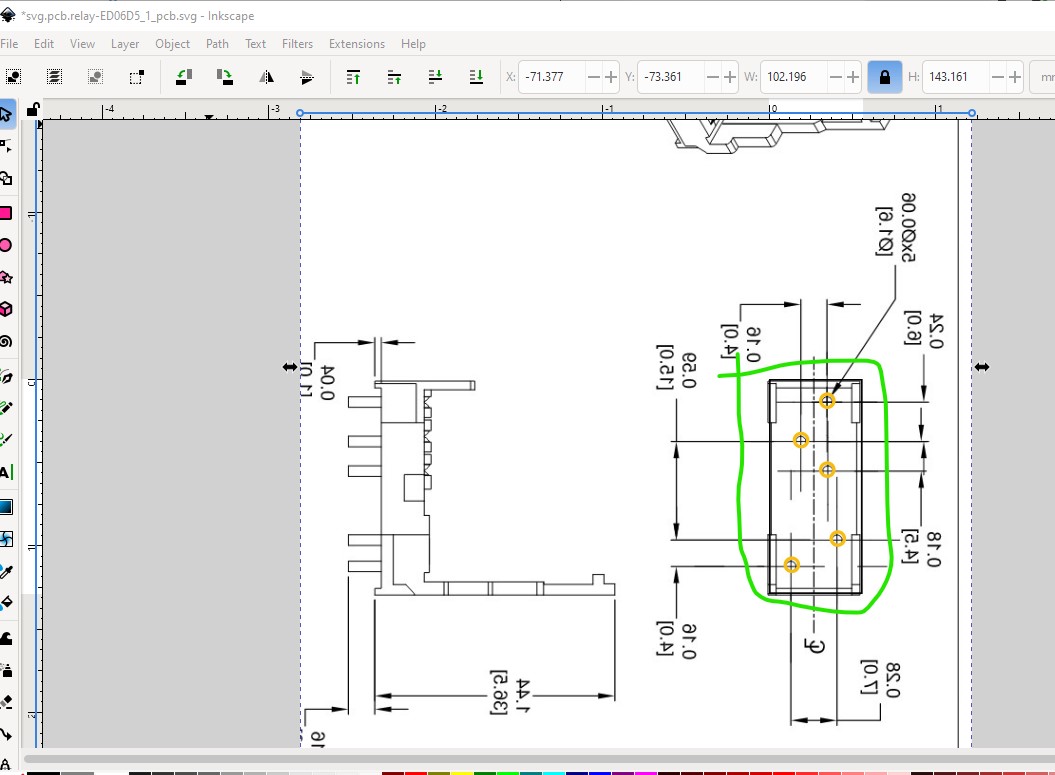Toggle the guides lock on ruler corner
Screen dimensions: 1055x775
tap(33, 109)
